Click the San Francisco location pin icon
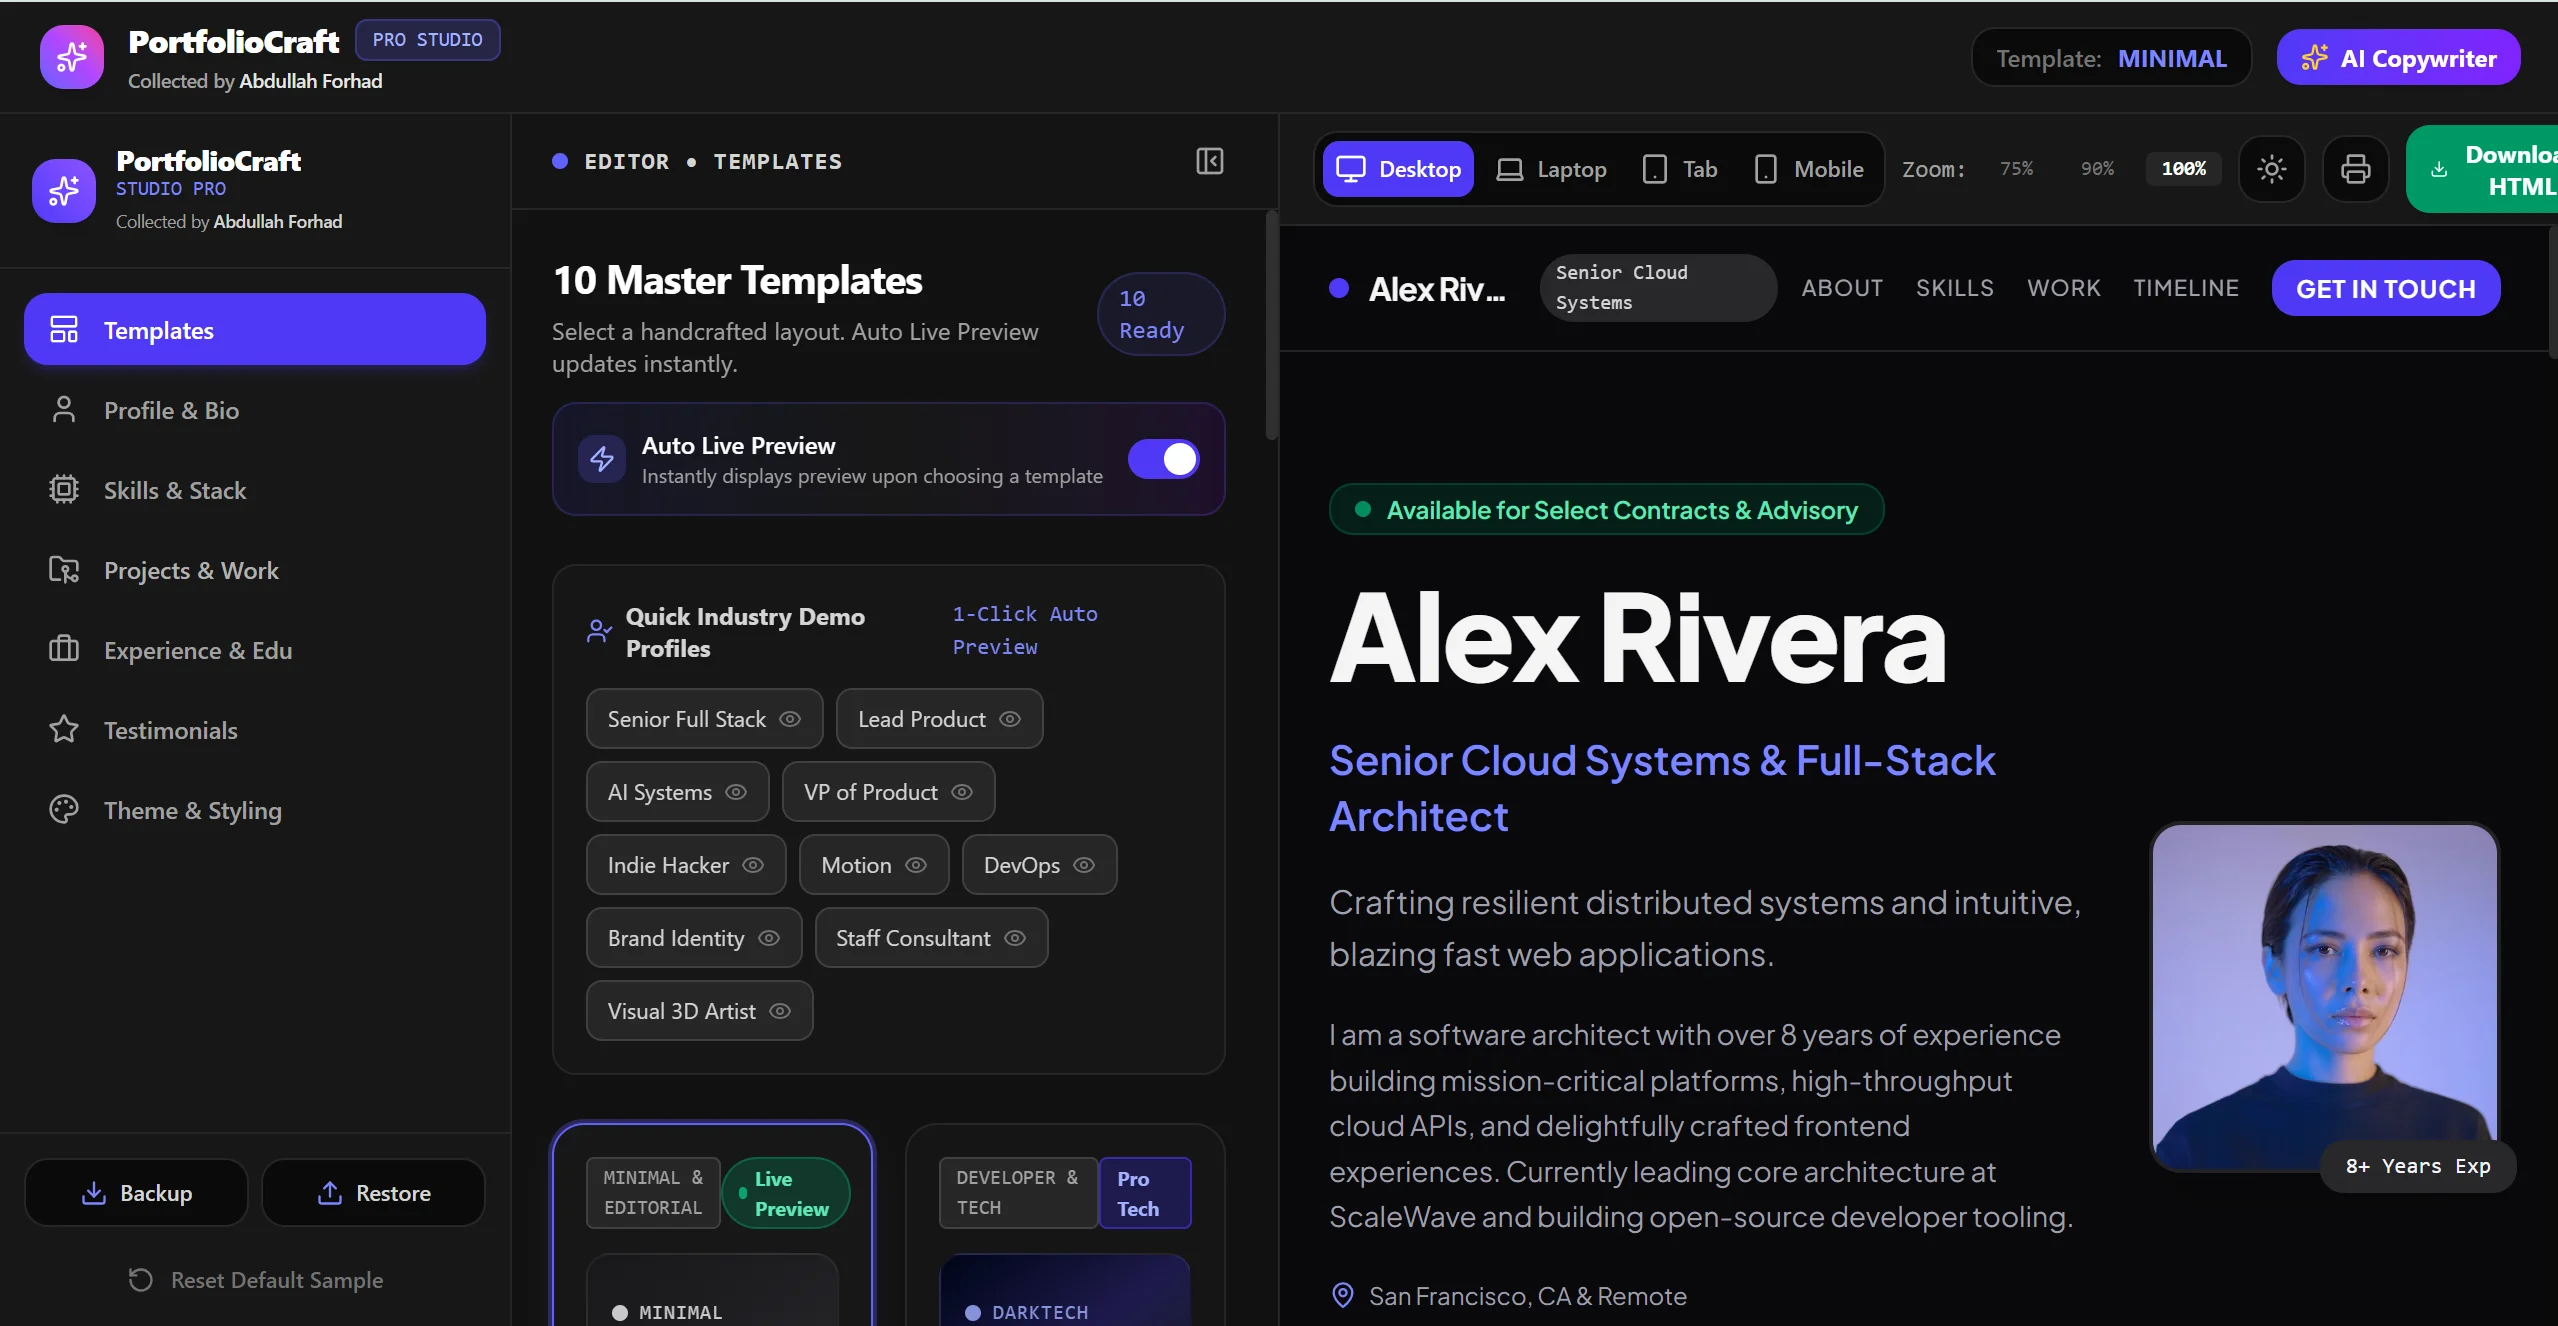2558x1326 pixels. [x=1343, y=1295]
